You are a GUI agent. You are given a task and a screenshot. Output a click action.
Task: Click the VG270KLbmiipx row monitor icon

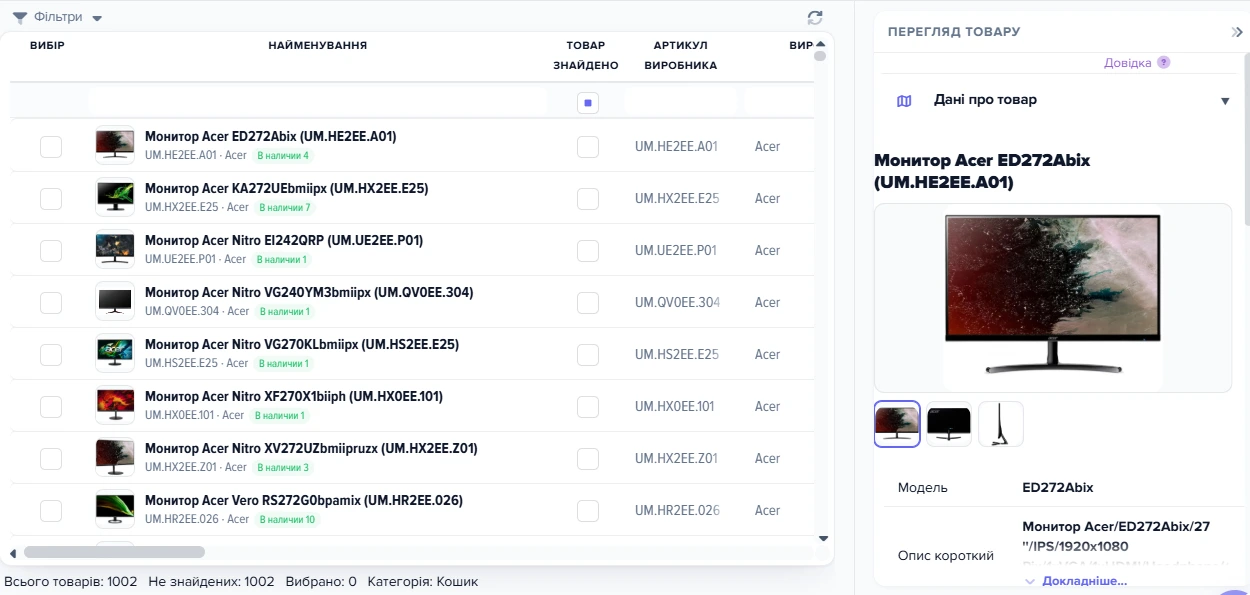(115, 354)
